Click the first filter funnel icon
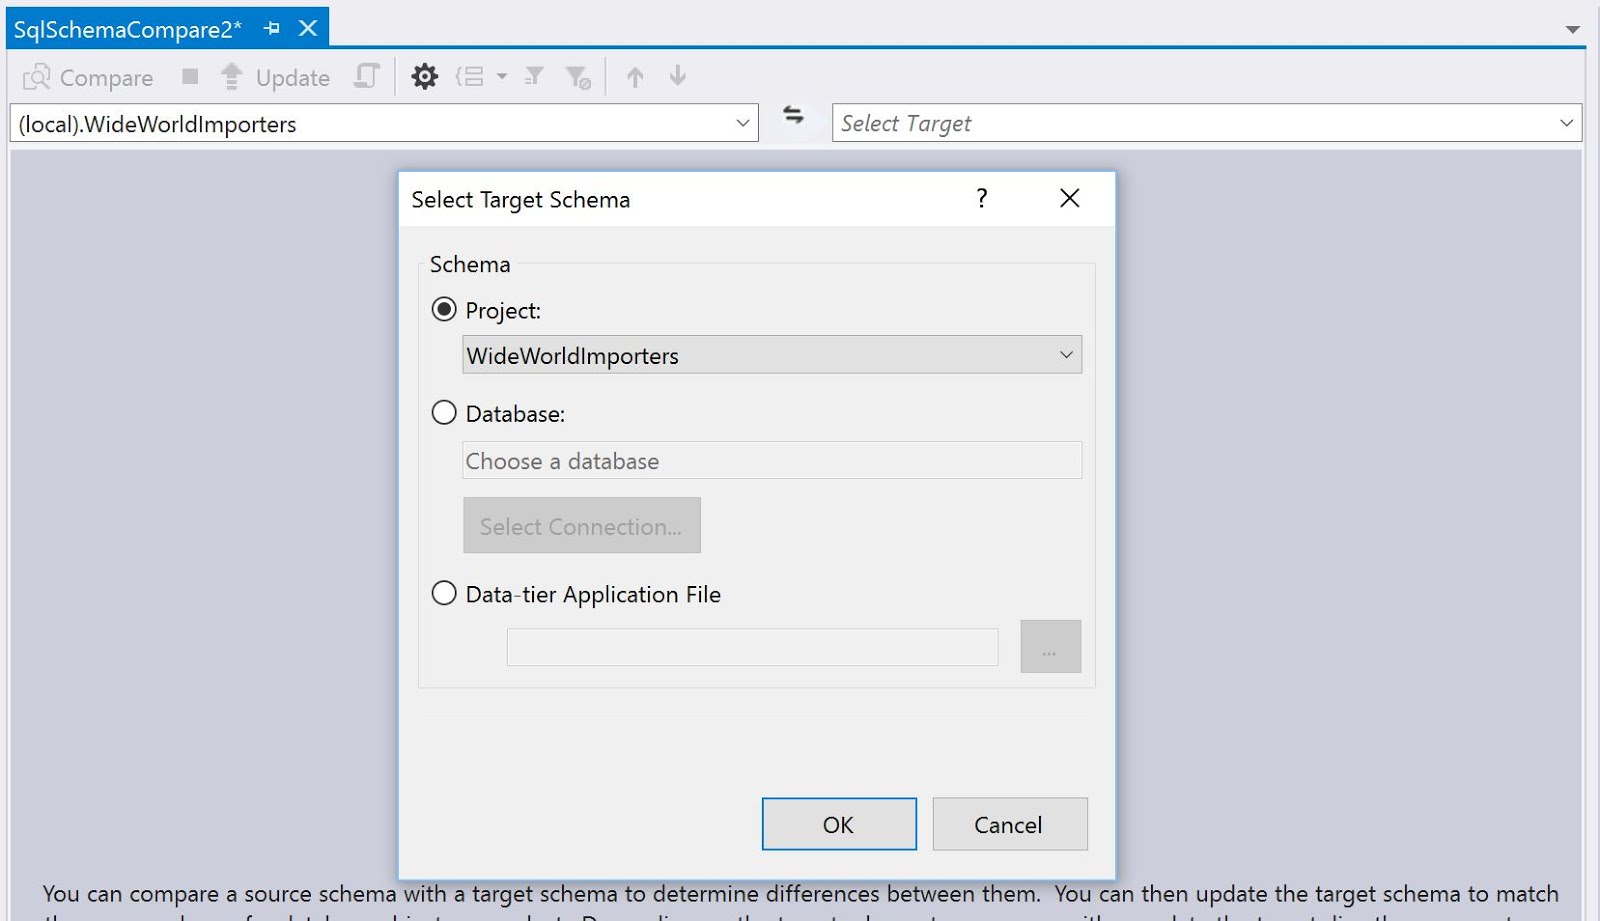The height and width of the screenshot is (921, 1600). coord(534,76)
